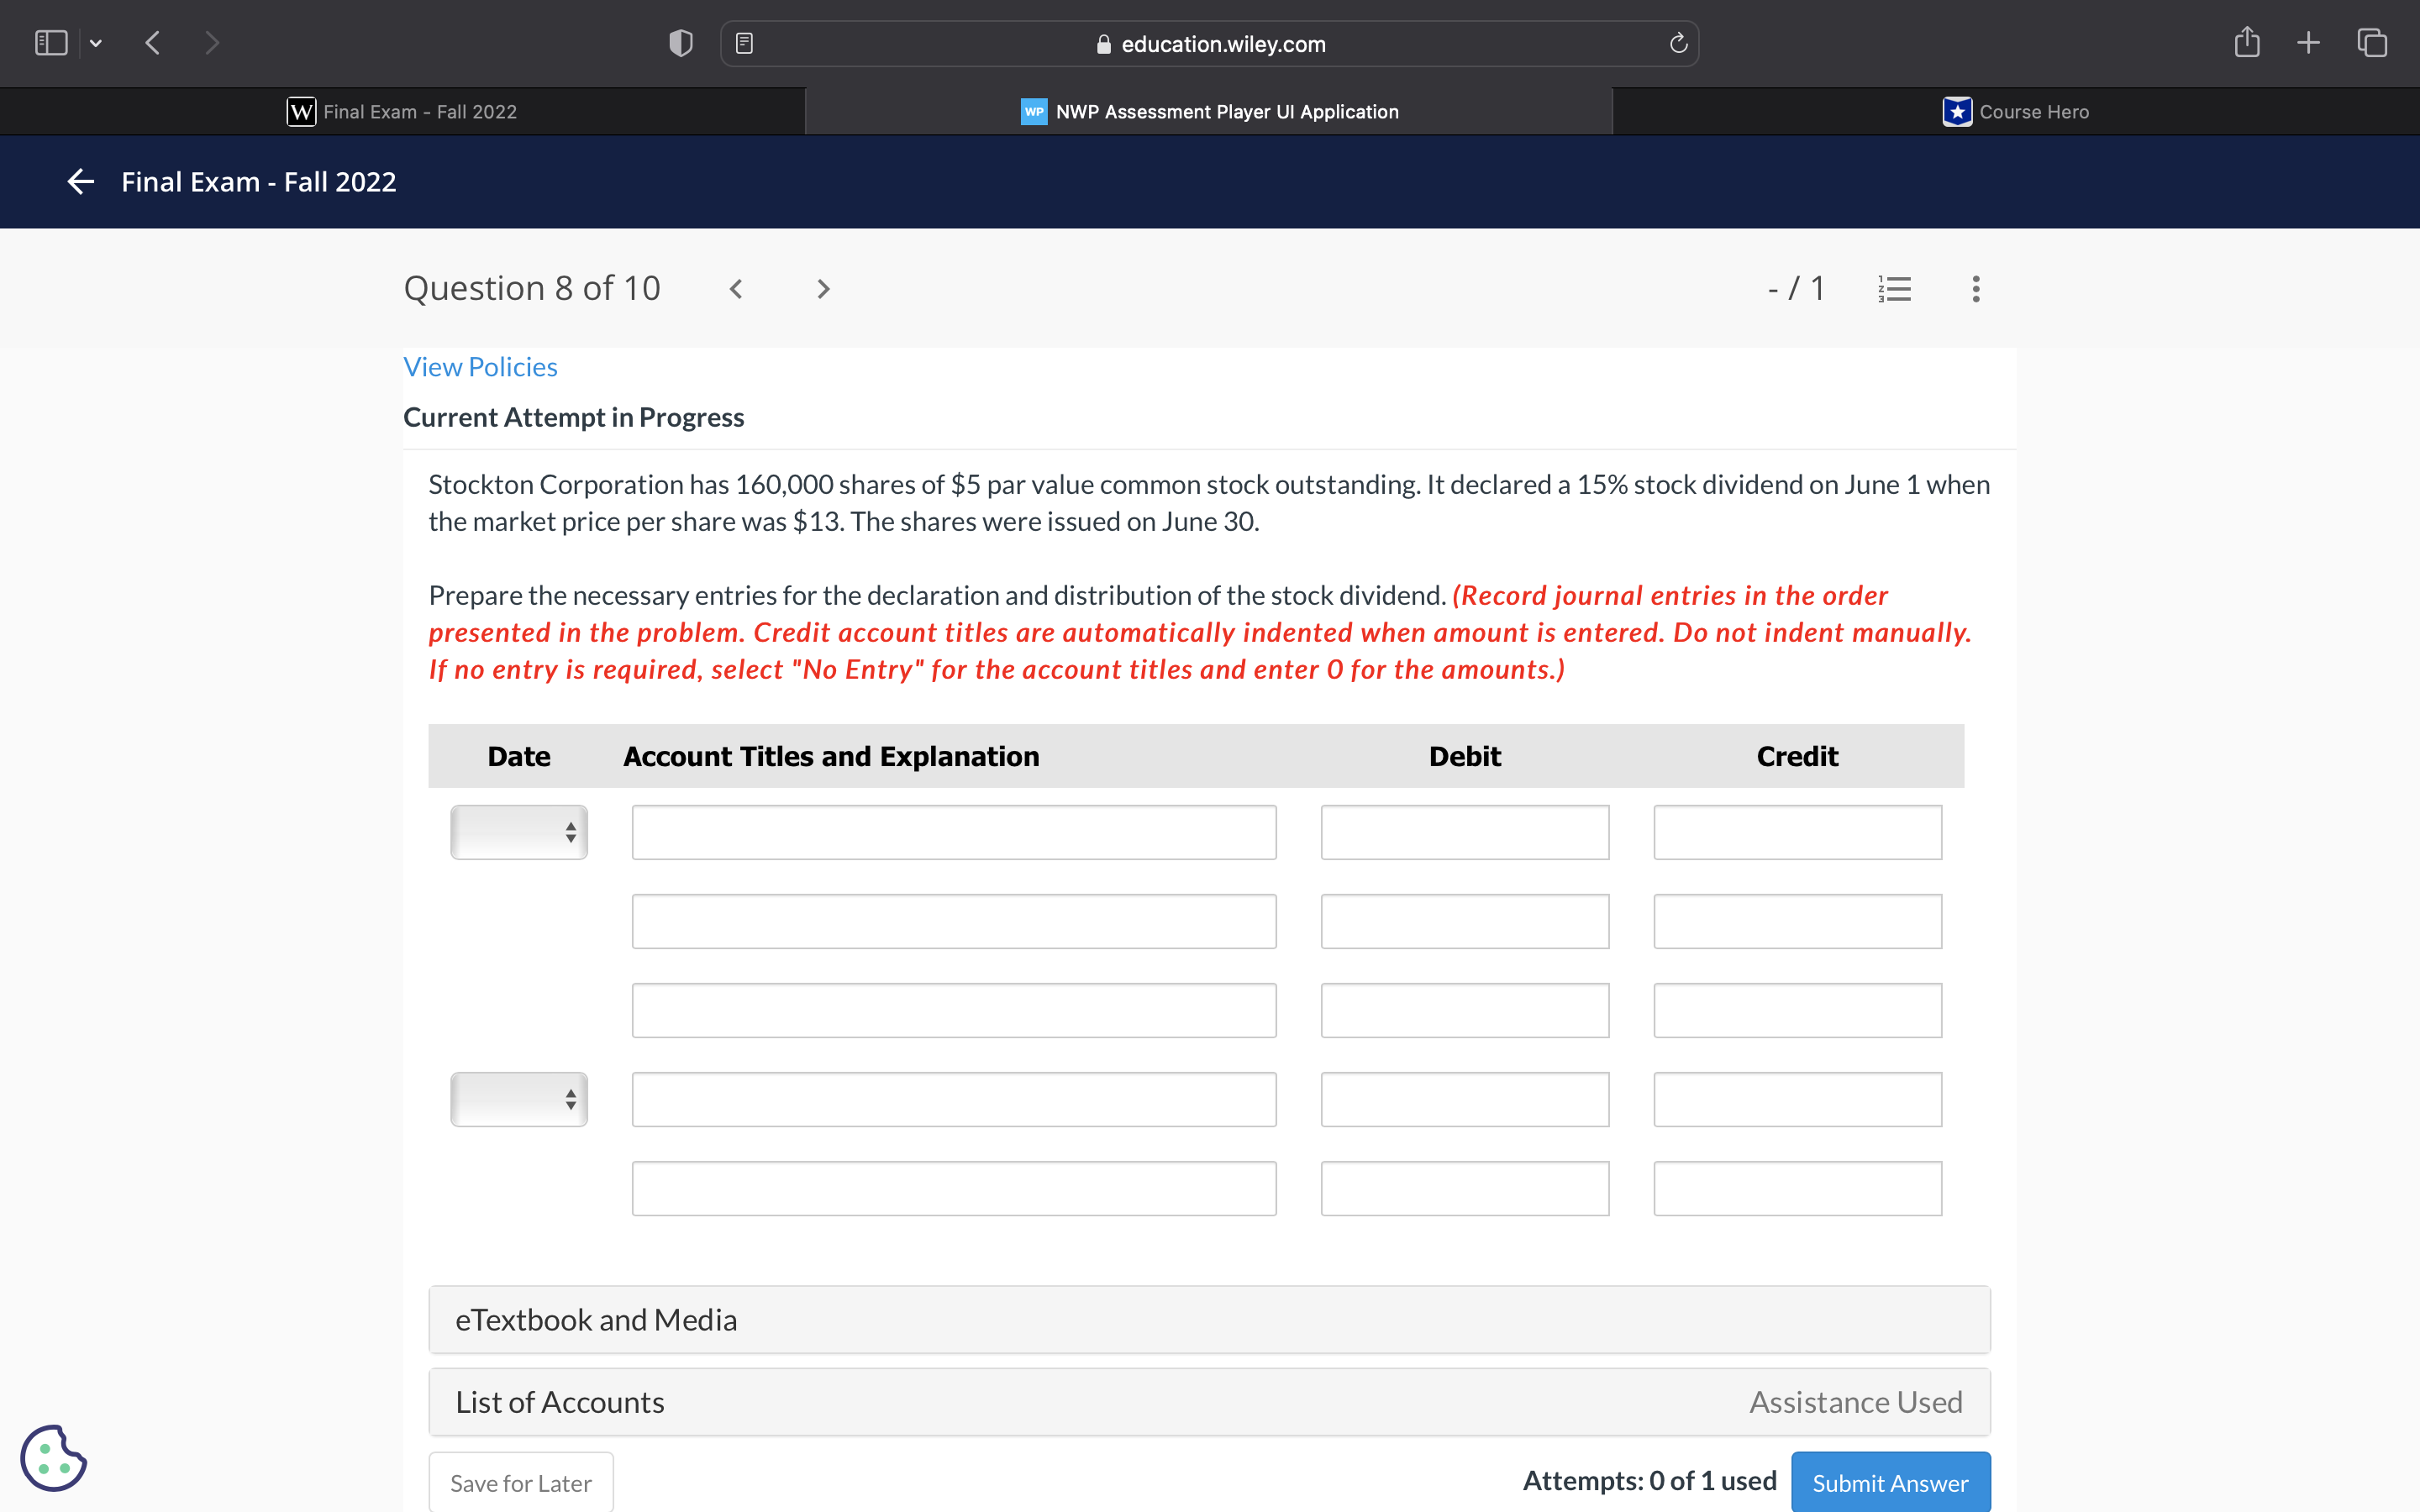The height and width of the screenshot is (1512, 2420).
Task: Go to next question with right chevron
Action: click(x=823, y=289)
